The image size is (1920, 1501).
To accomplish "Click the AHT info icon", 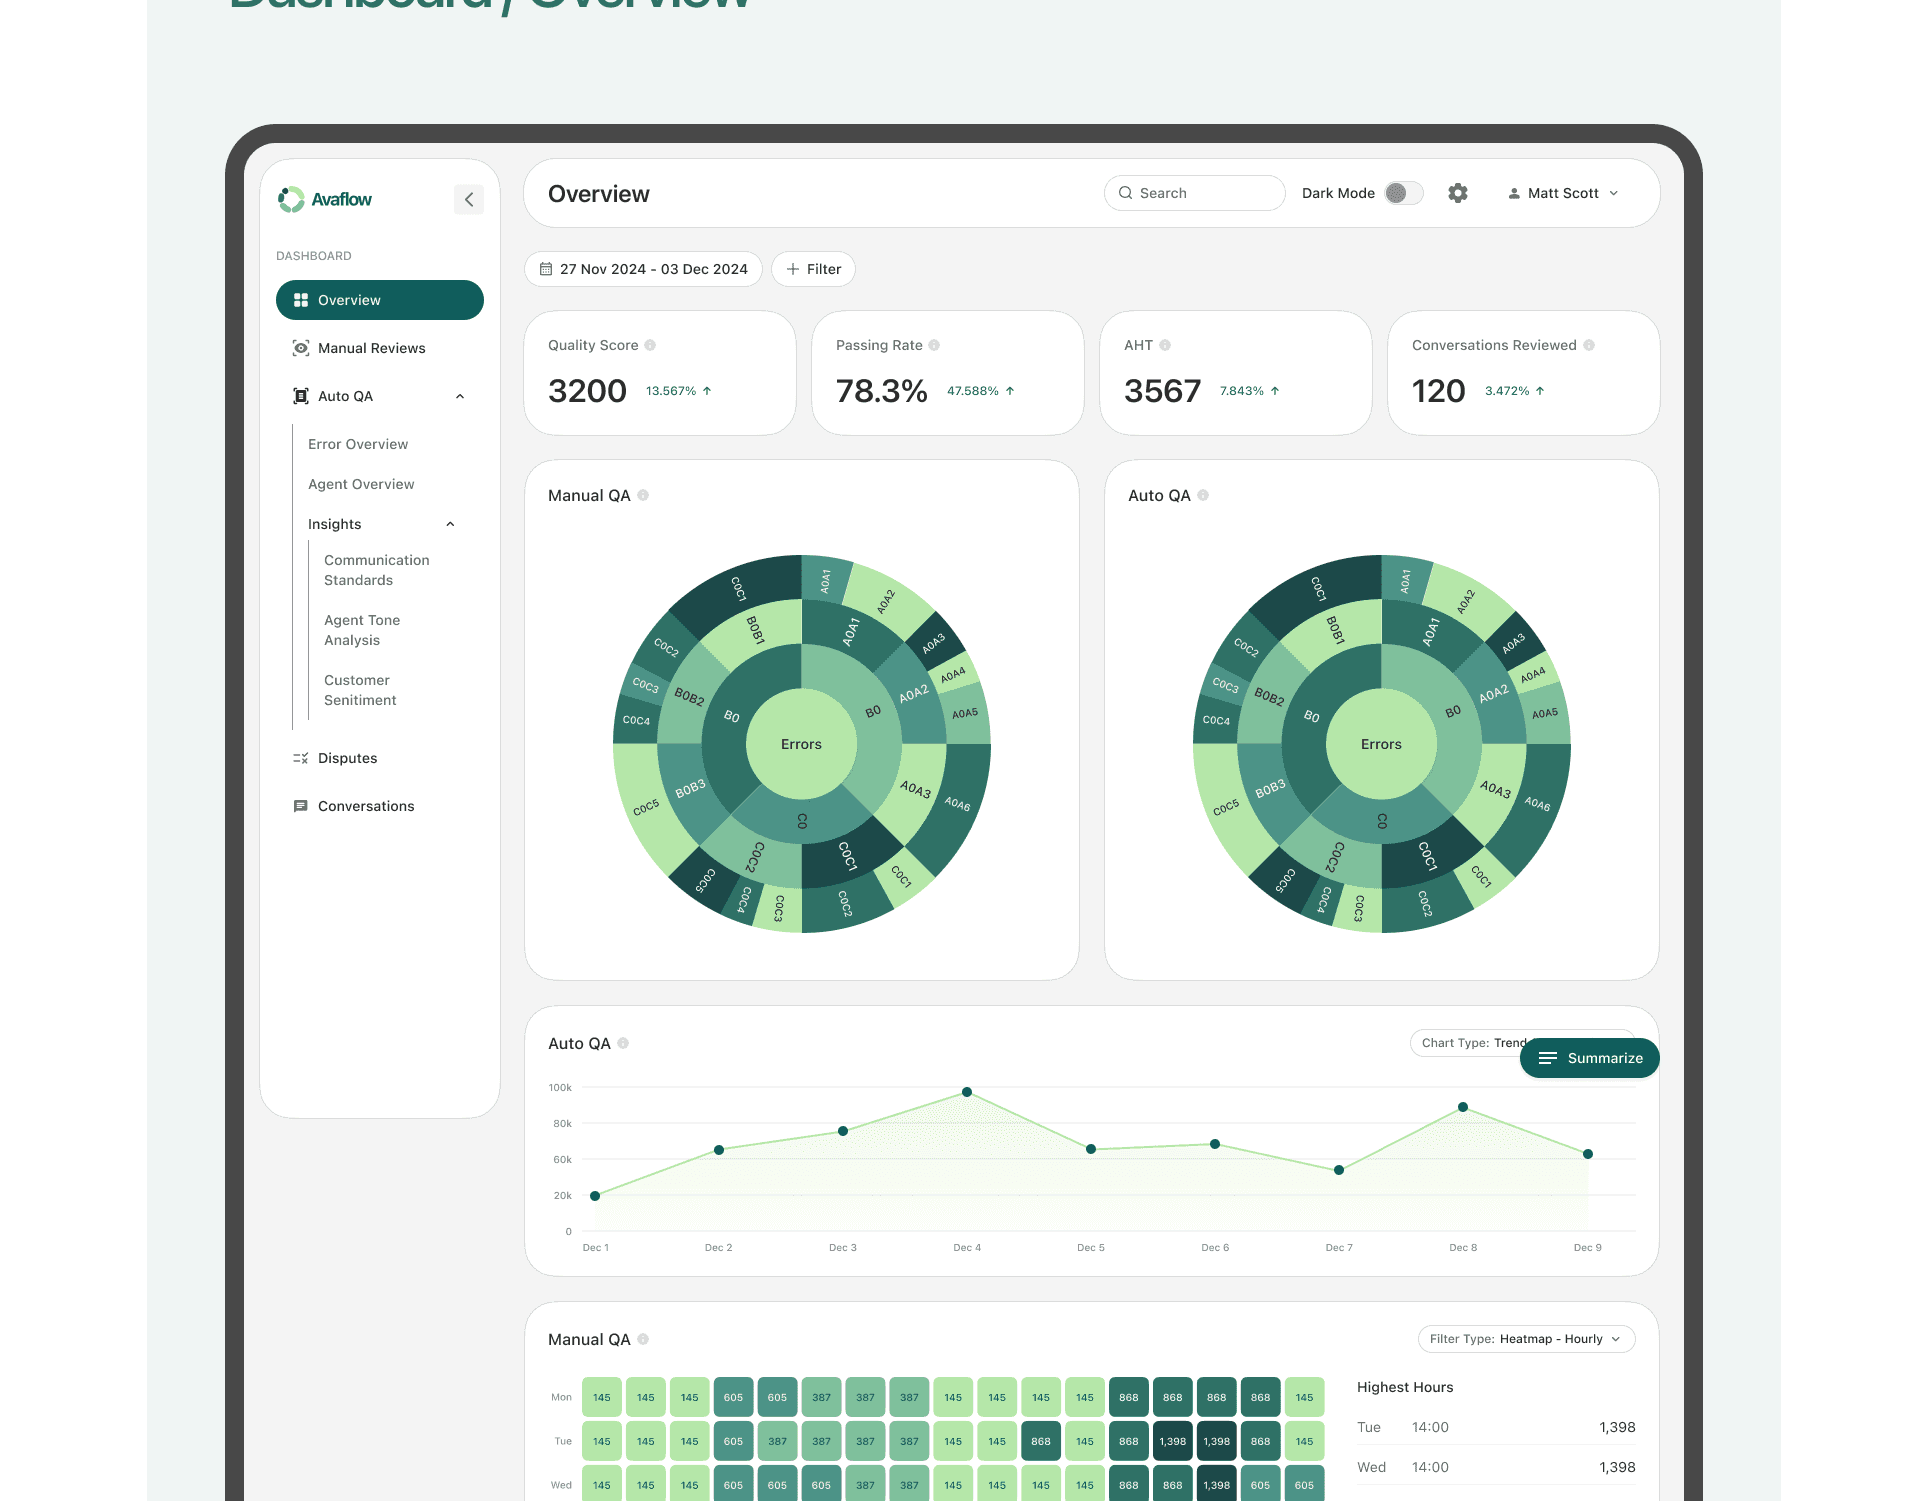I will [x=1165, y=345].
